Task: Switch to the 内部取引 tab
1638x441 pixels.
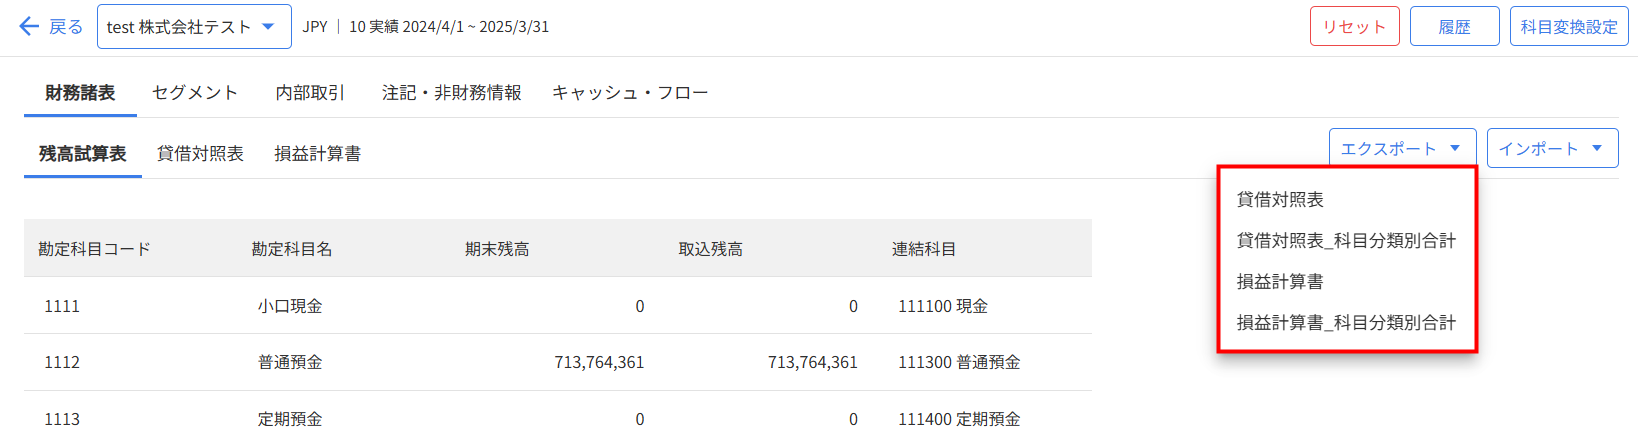Action: (310, 93)
